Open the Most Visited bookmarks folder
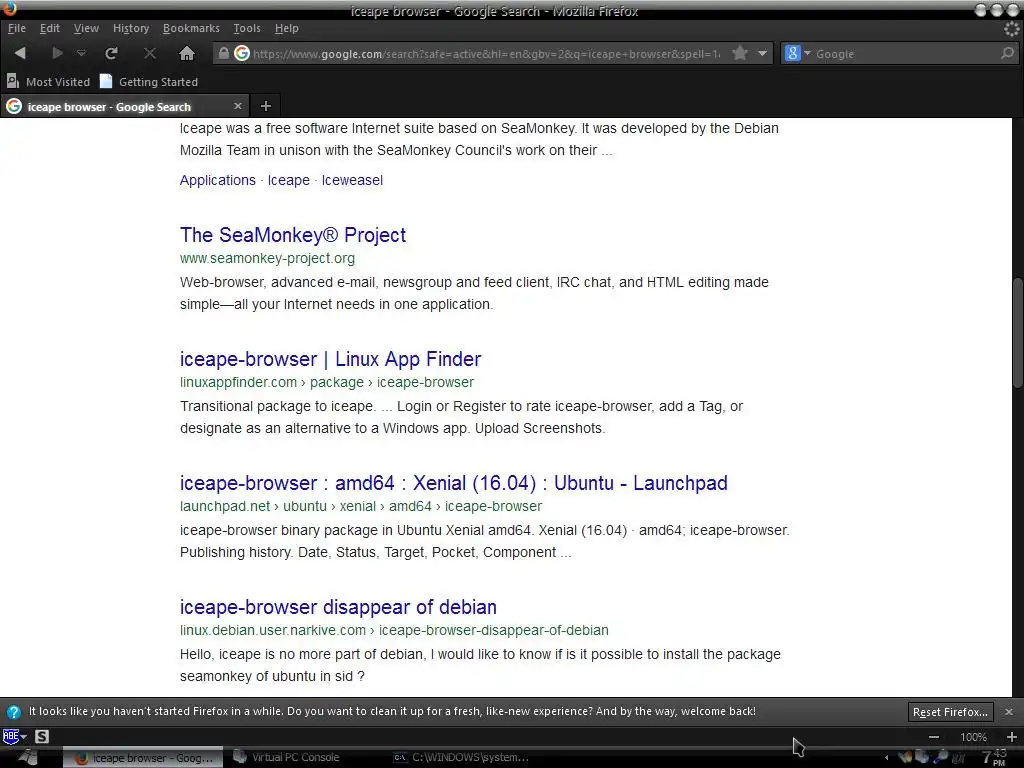Screen dimensions: 1024x768 pyautogui.click(x=48, y=82)
